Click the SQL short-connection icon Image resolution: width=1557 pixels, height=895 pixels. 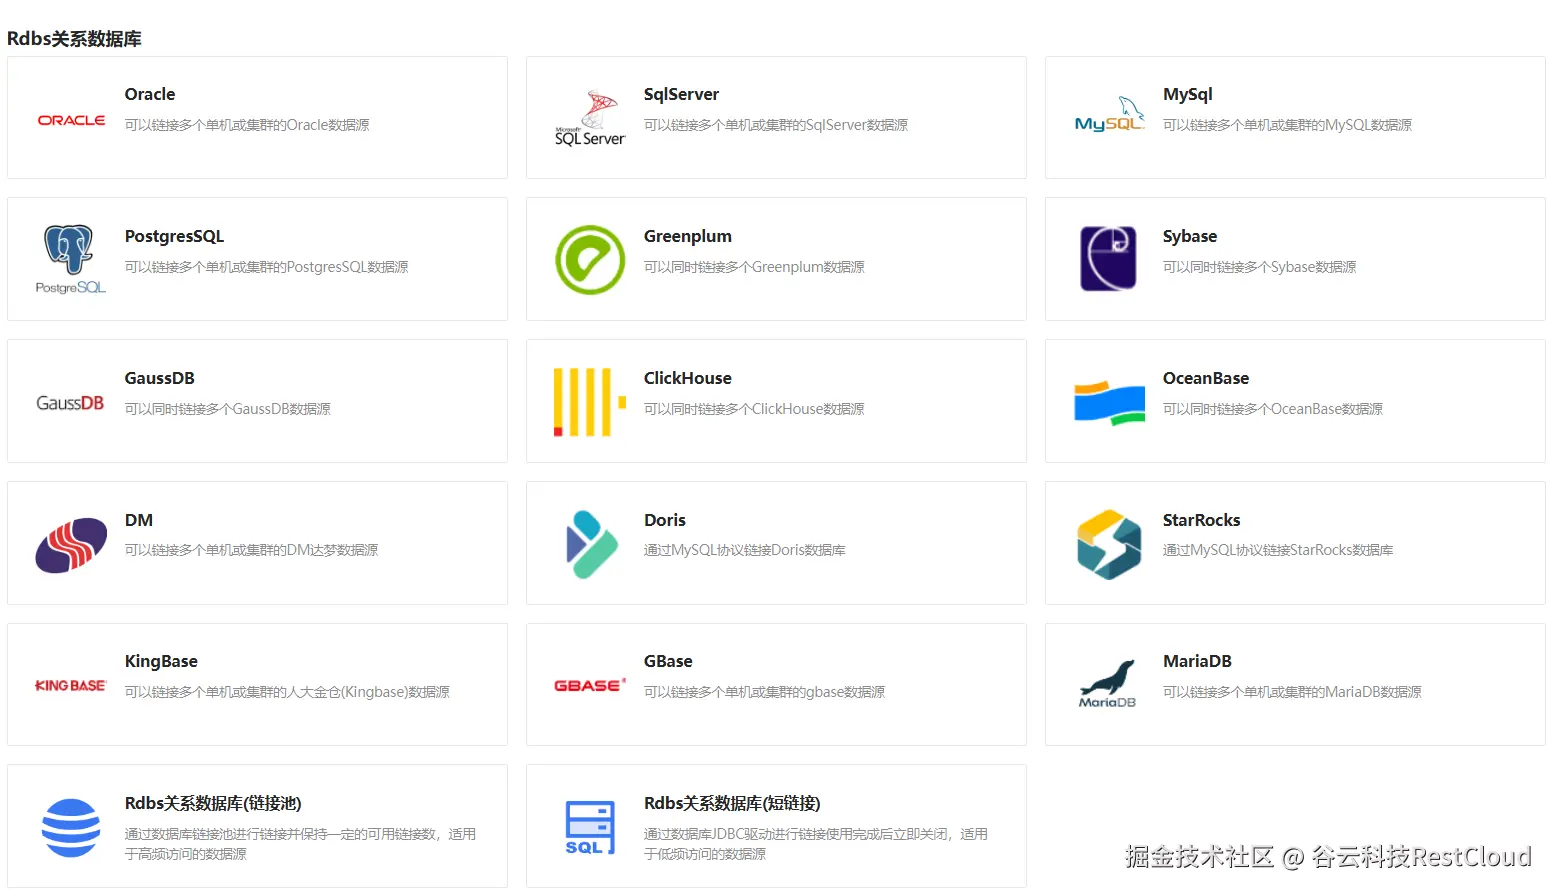coord(590,828)
